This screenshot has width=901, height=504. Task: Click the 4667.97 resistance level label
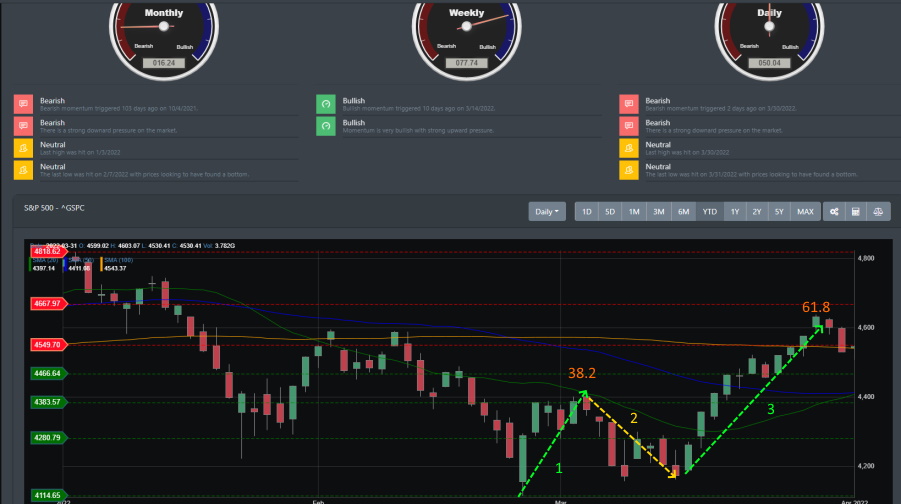47,303
